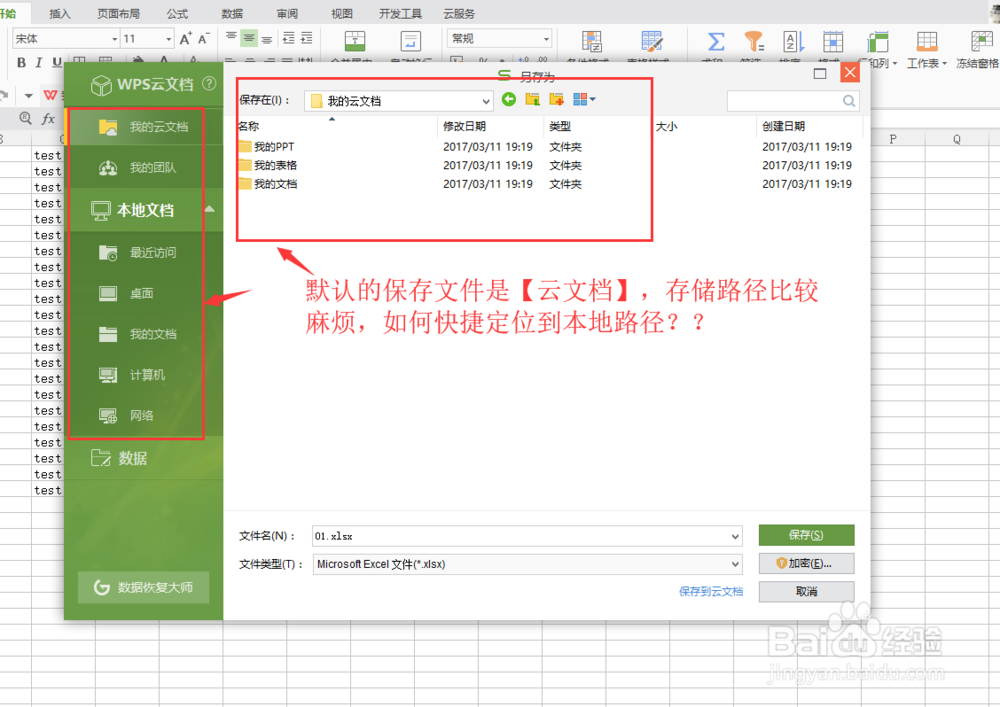Select the 我的表格 folder
The image size is (1000, 707).
click(x=268, y=166)
